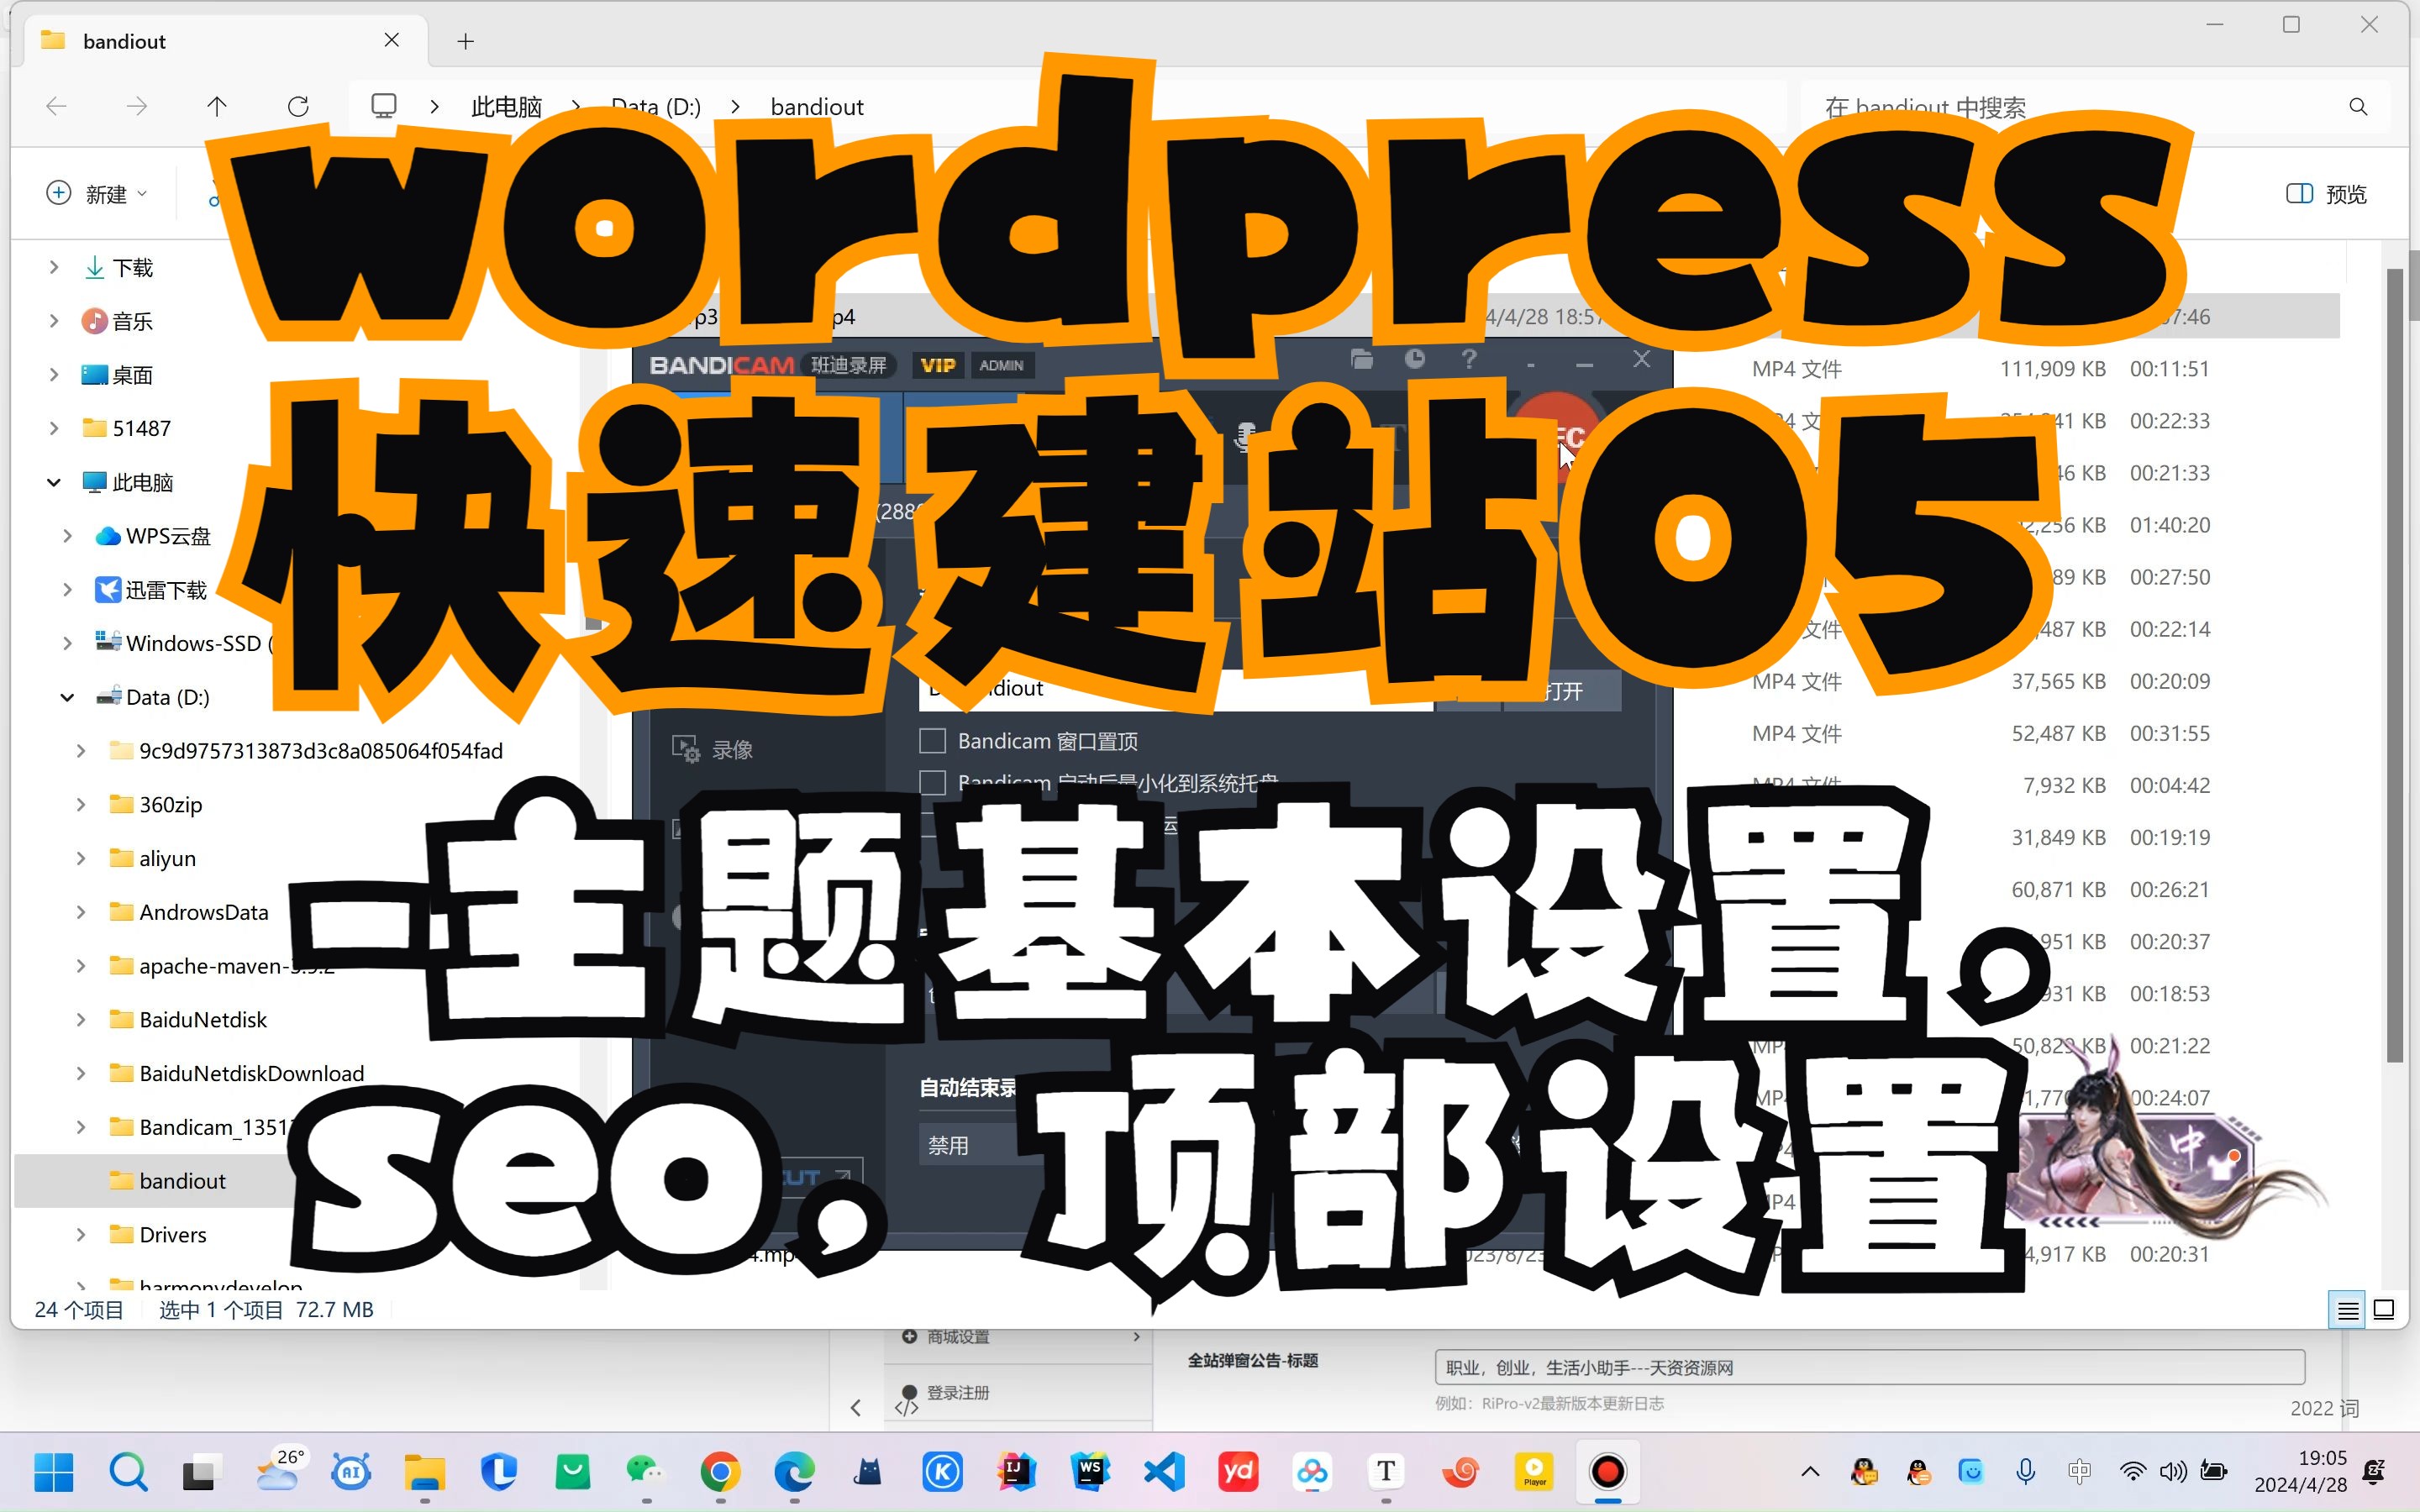Click the 打开 button in Bandicam
2420x1512 pixels.
1563,690
